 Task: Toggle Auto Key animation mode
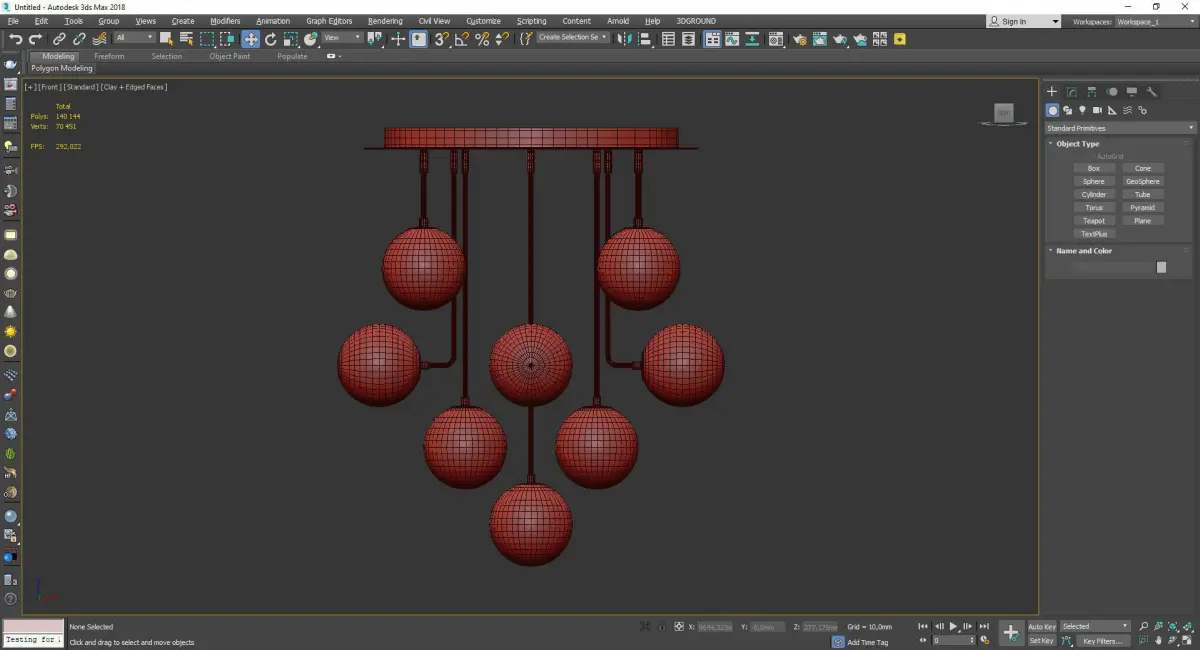point(1041,627)
